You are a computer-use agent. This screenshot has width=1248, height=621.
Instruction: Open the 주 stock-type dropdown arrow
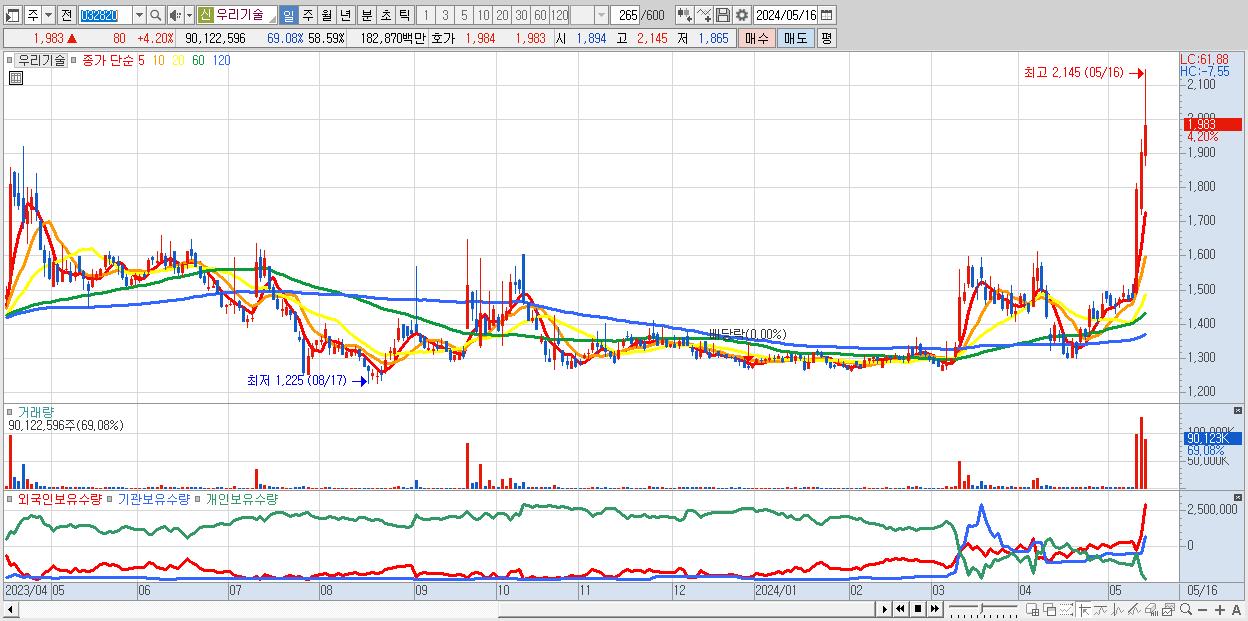pyautogui.click(x=49, y=15)
